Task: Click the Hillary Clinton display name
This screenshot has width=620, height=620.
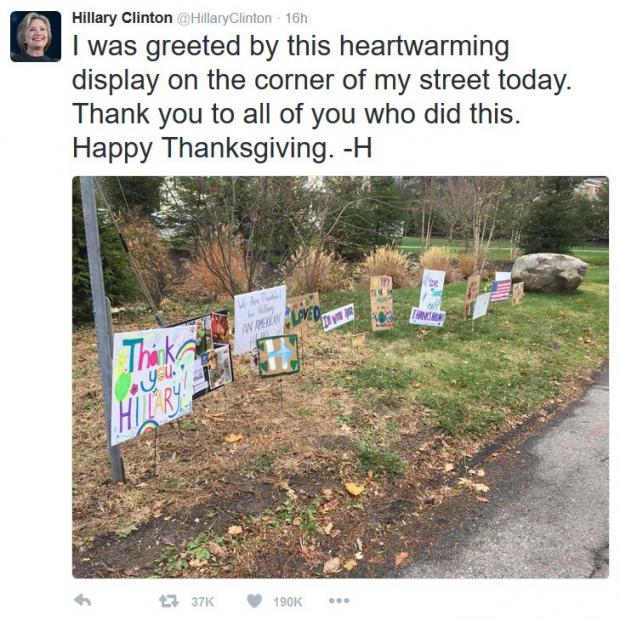Action: point(122,18)
